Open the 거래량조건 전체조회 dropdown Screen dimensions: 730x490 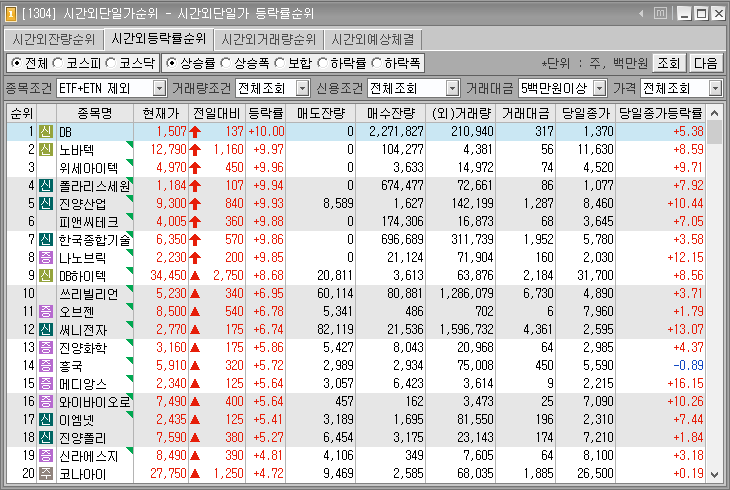click(x=303, y=88)
